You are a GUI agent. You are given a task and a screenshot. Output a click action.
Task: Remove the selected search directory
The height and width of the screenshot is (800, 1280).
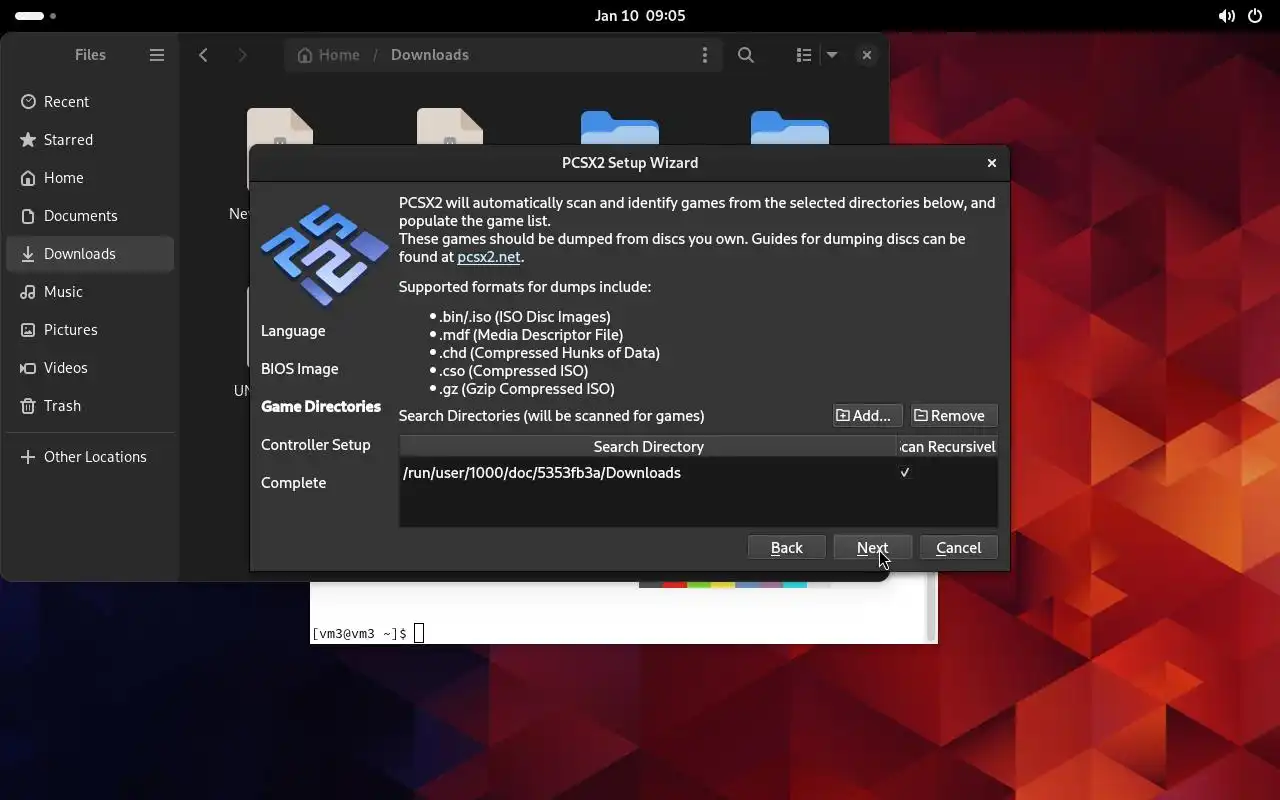coord(954,416)
